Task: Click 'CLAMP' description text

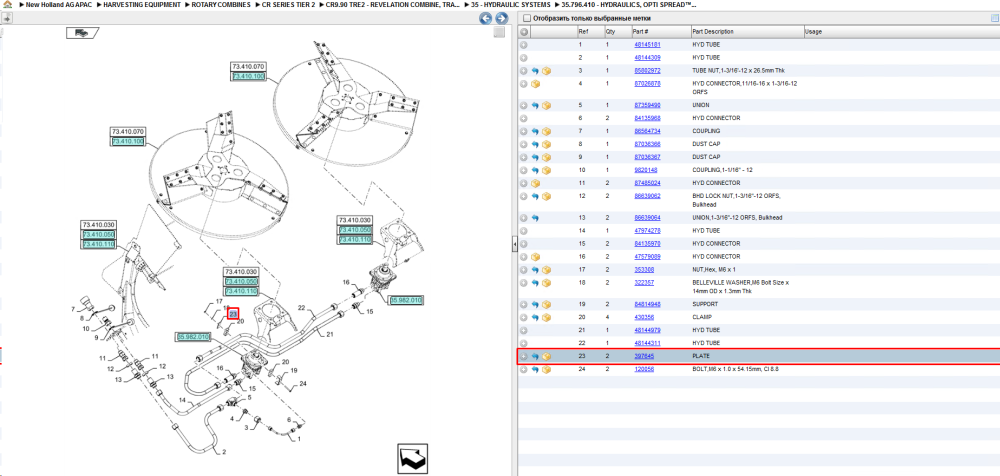Action: (x=702, y=317)
